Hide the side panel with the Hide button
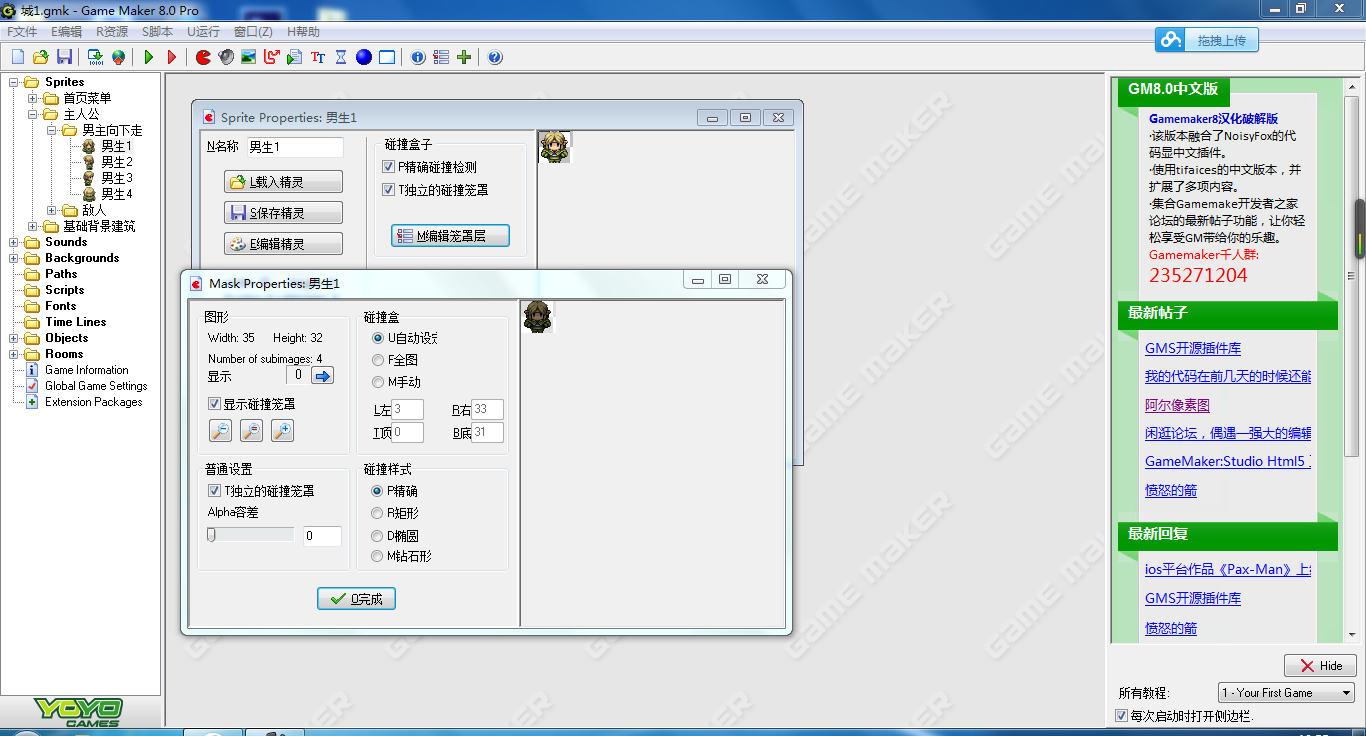Viewport: 1366px width, 736px height. click(x=1320, y=665)
